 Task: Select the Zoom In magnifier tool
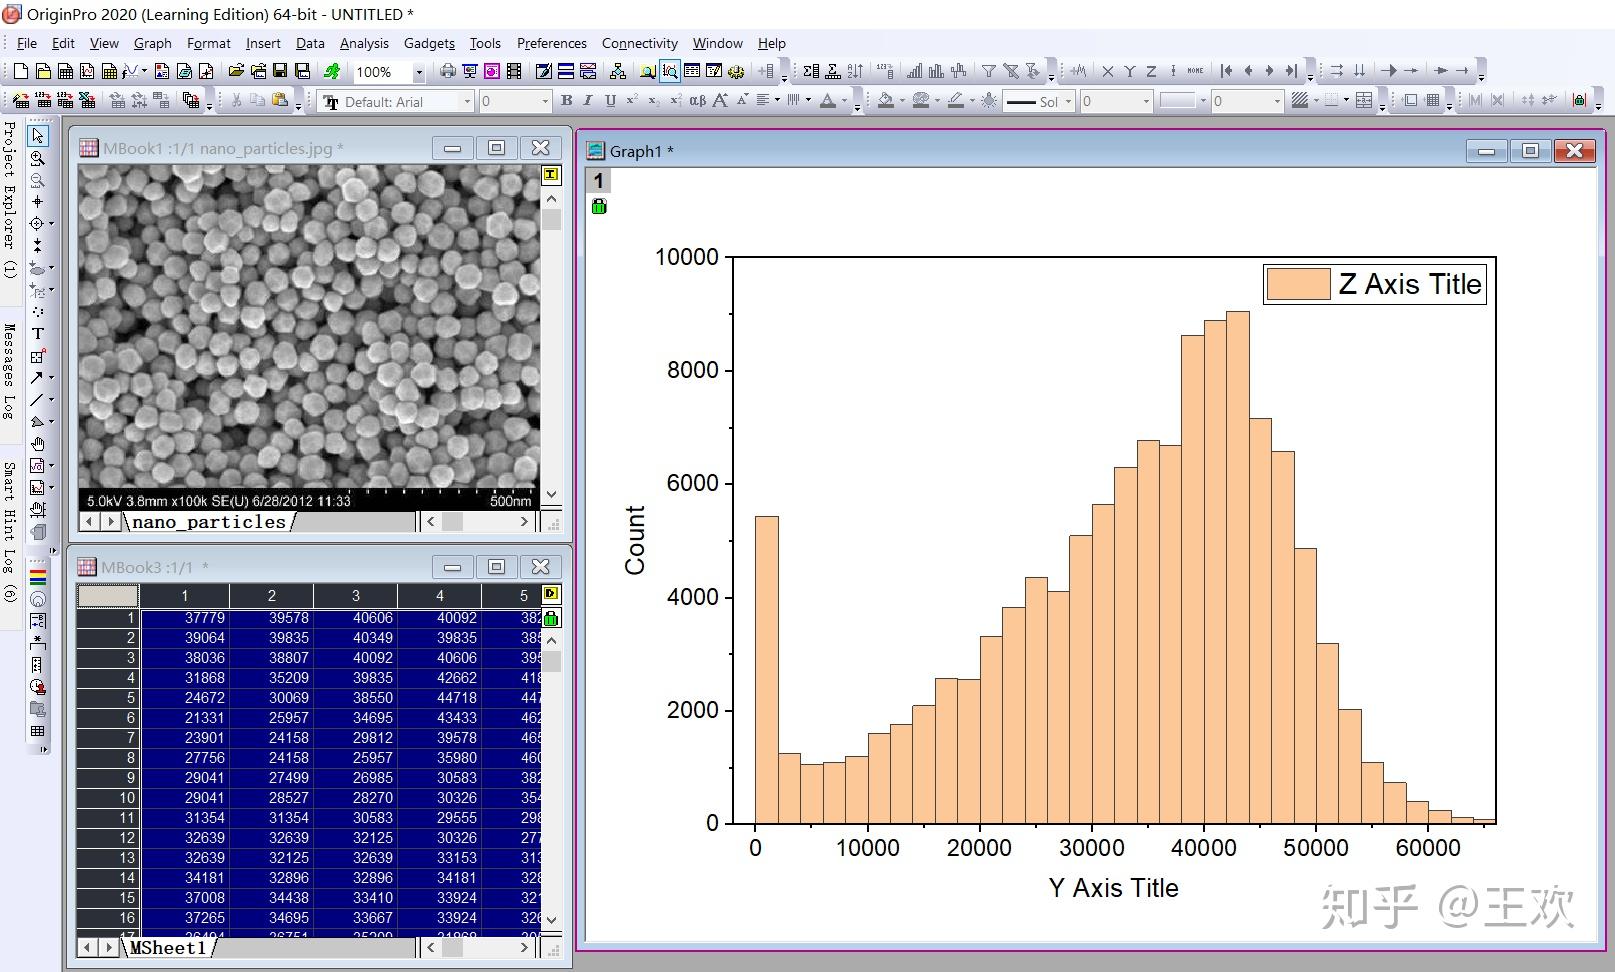coord(38,158)
